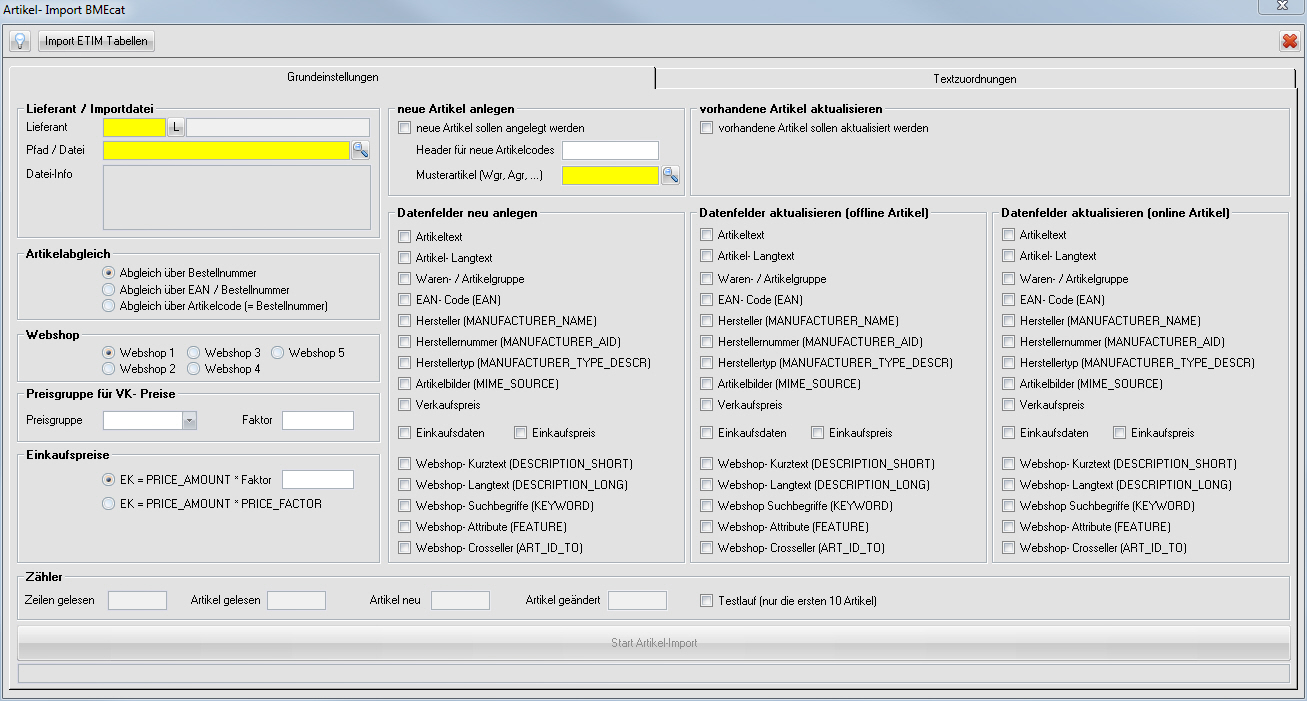Check EAN- Code under online Artikel aktualisieren
Screen dimensions: 1307x701
pyautogui.click(x=1009, y=300)
